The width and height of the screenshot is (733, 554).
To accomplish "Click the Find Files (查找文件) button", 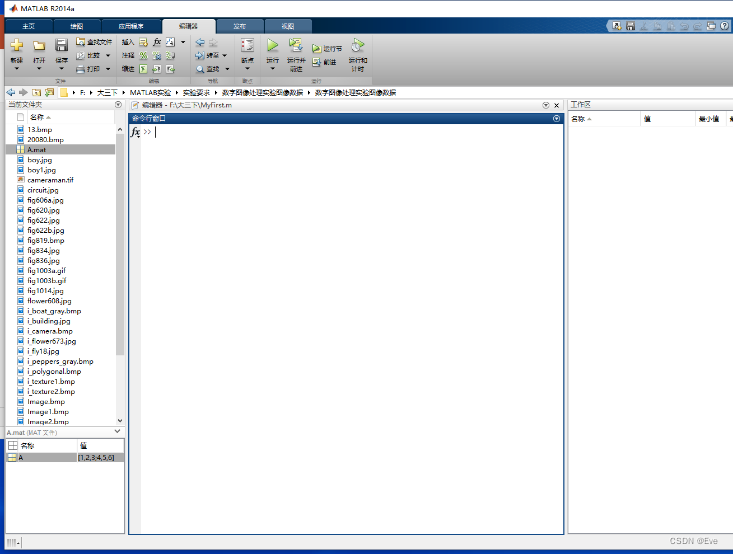I will pyautogui.click(x=94, y=42).
